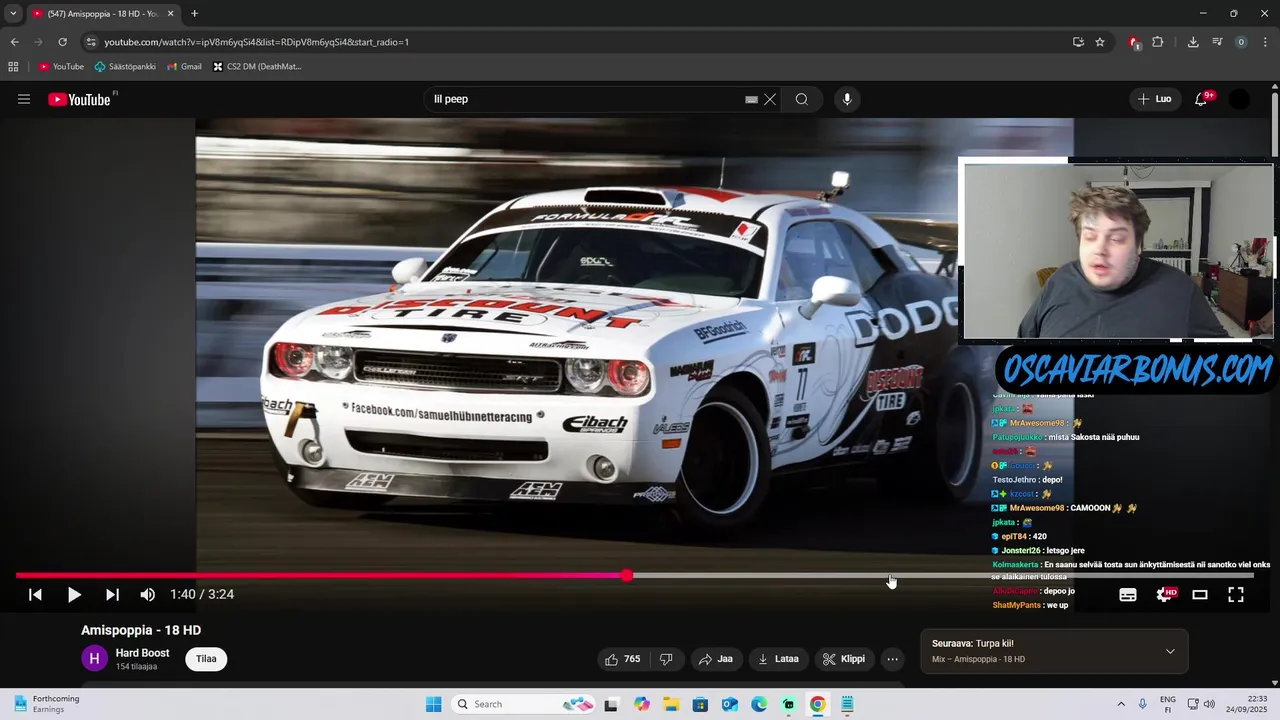This screenshot has width=1280, height=720.
Task: Open the Windows Start menu
Action: coord(433,704)
